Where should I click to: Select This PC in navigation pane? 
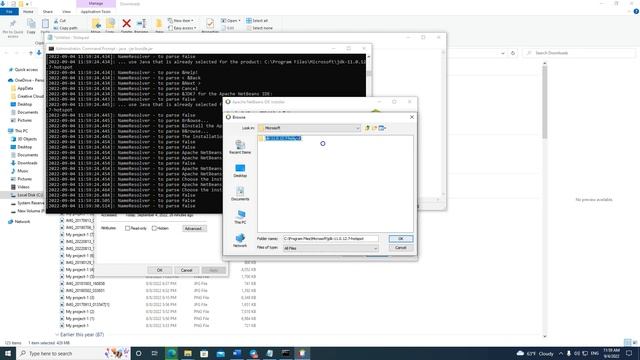[x=21, y=131]
